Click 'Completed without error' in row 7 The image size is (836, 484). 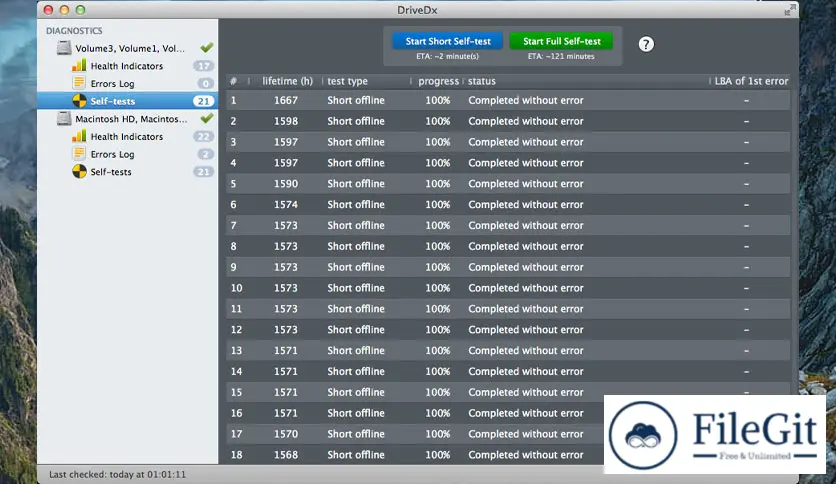click(526, 225)
